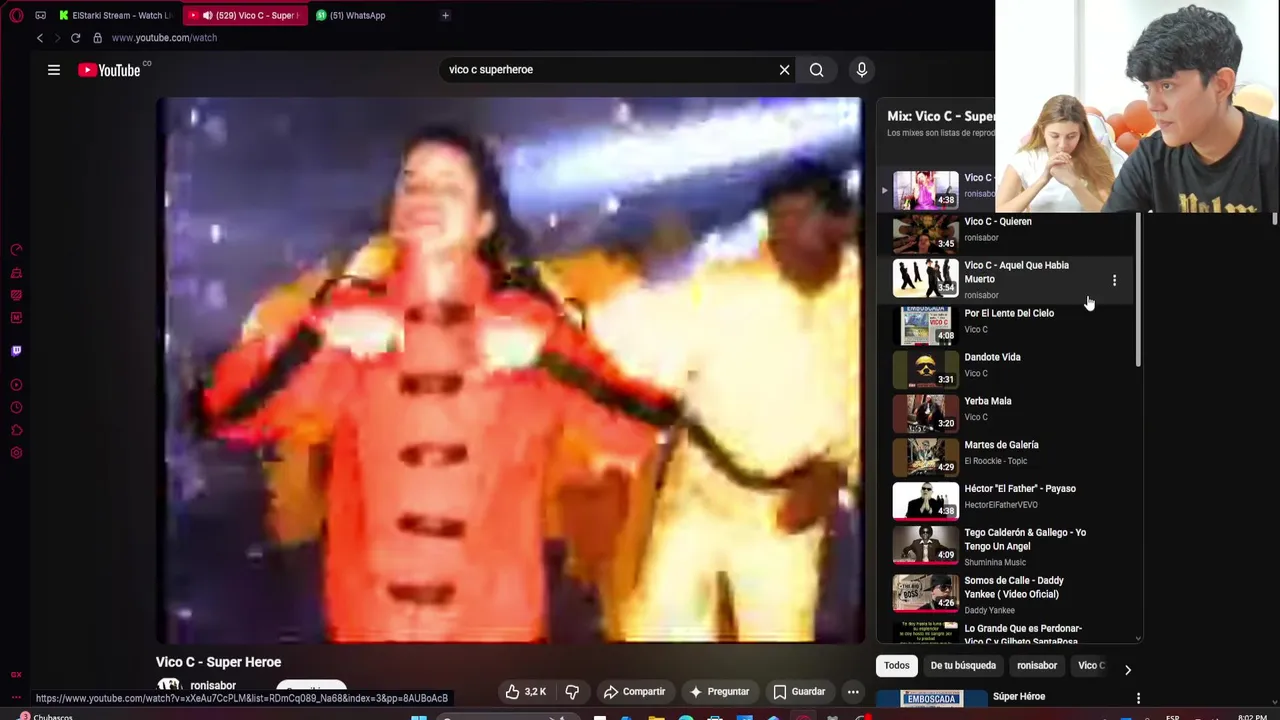Click the Vico C - Super Heroe title
This screenshot has height=720, width=1280.
pyautogui.click(x=218, y=662)
